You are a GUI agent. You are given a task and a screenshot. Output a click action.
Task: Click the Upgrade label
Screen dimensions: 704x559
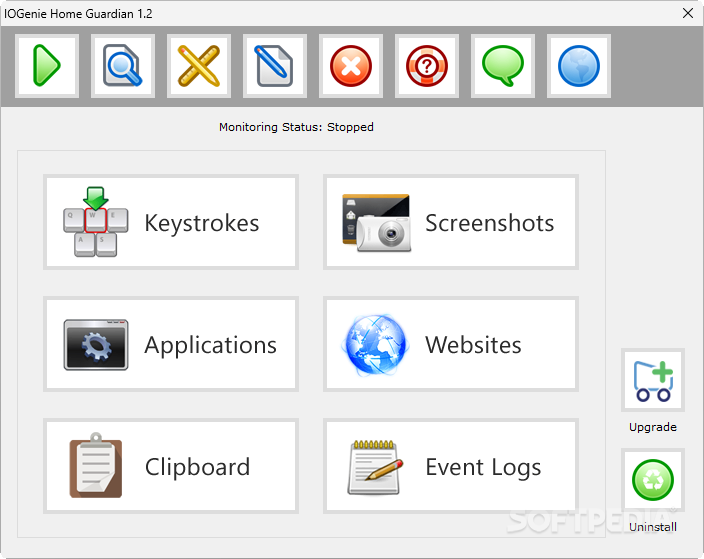[x=653, y=427]
